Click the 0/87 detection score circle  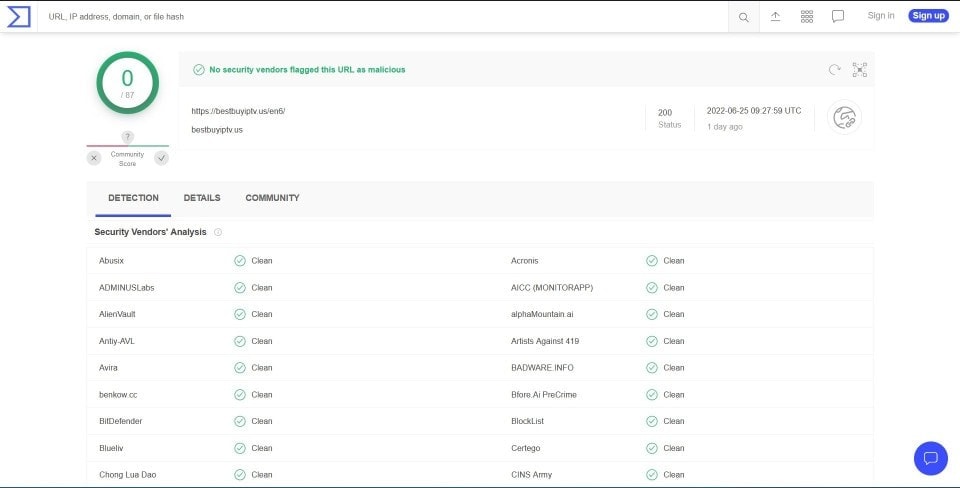click(x=127, y=83)
